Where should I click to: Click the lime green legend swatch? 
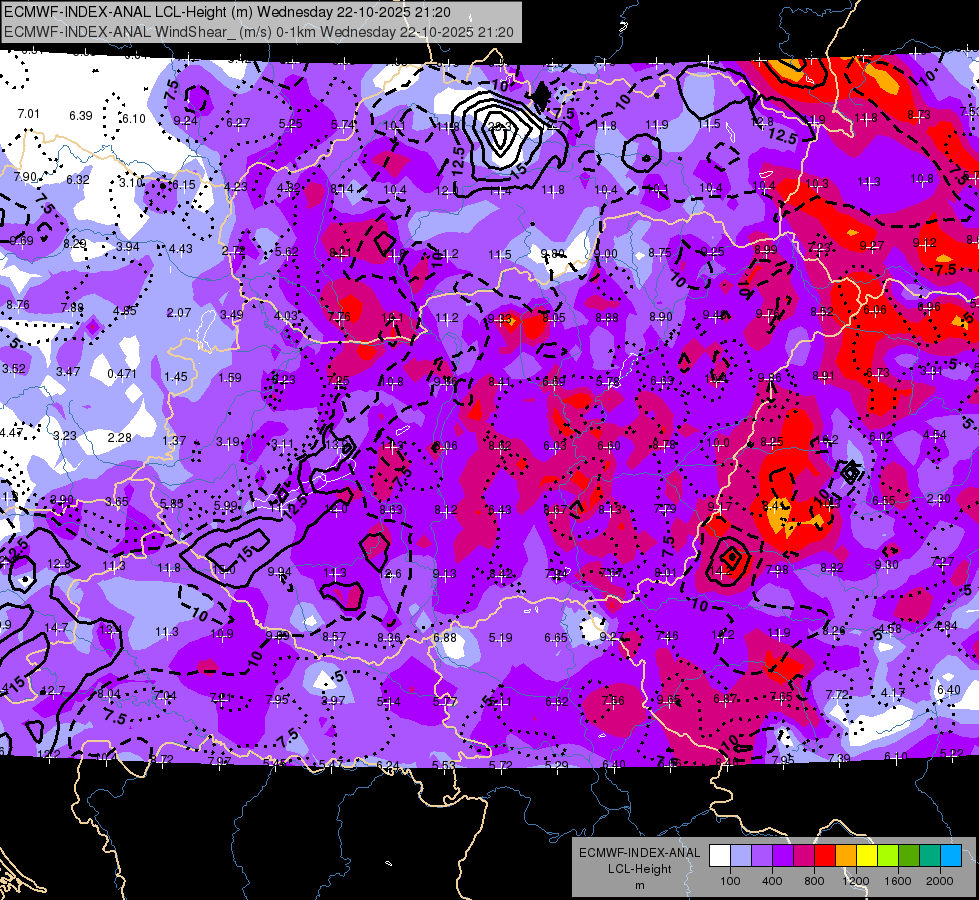[888, 855]
